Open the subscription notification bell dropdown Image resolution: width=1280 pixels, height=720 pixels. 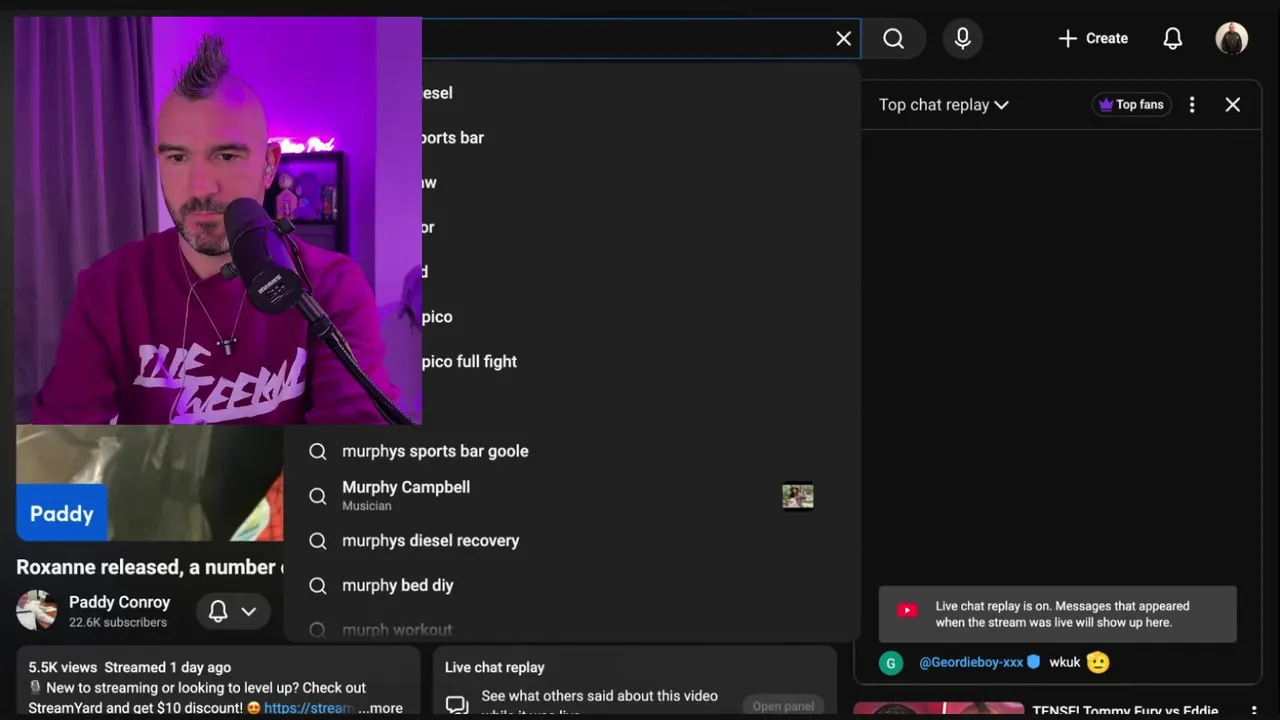(233, 610)
